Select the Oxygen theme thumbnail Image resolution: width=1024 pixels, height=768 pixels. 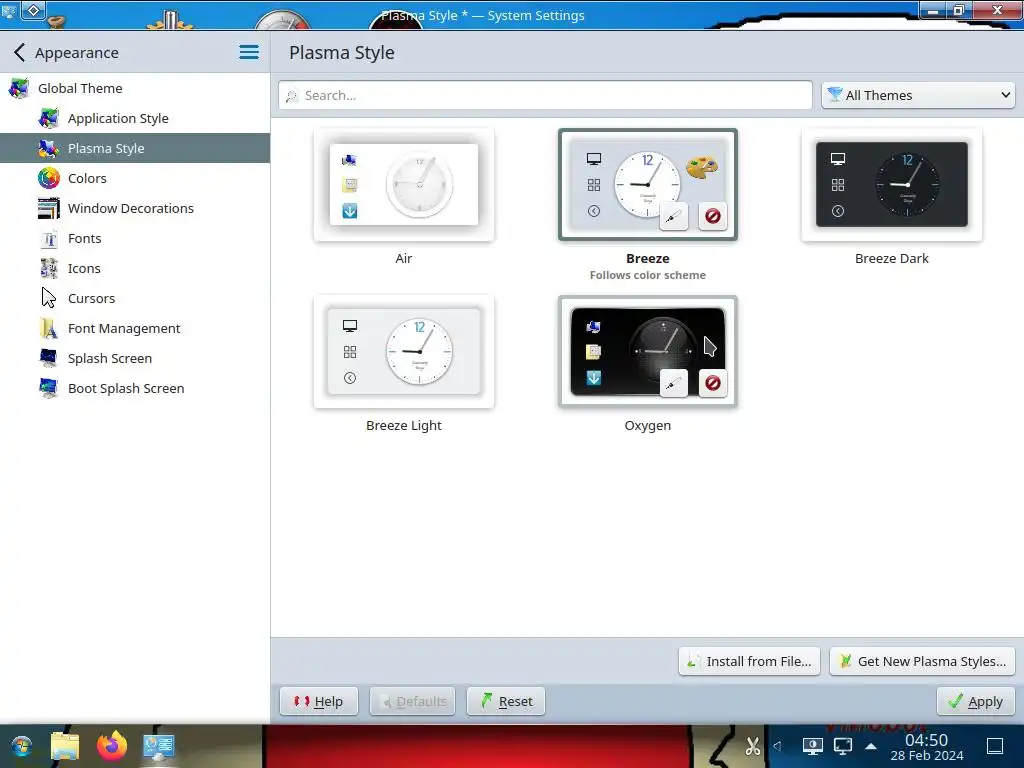point(648,352)
